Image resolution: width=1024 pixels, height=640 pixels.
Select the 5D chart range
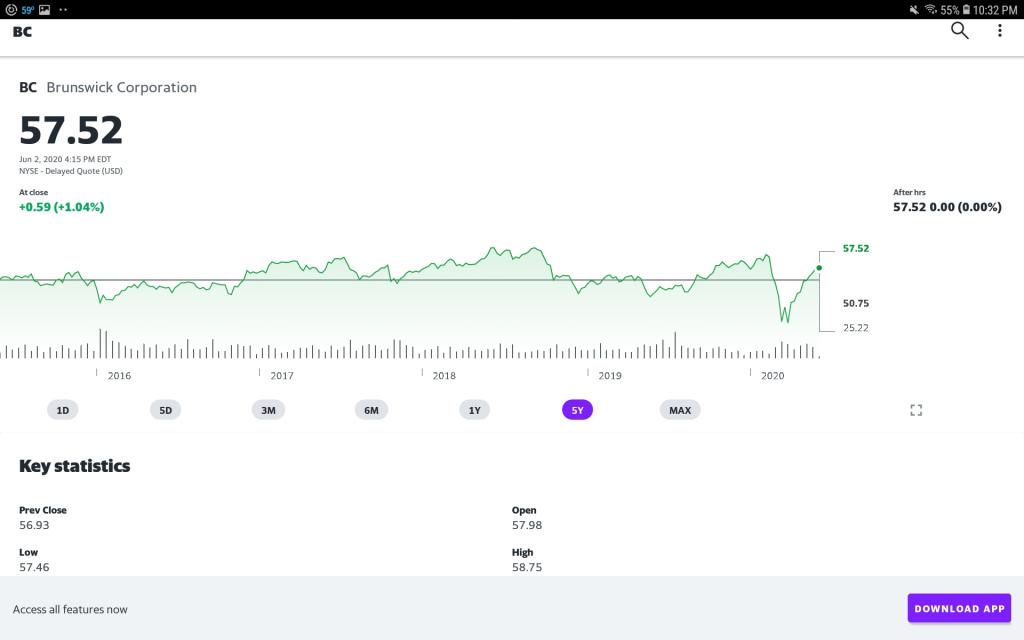(x=165, y=410)
